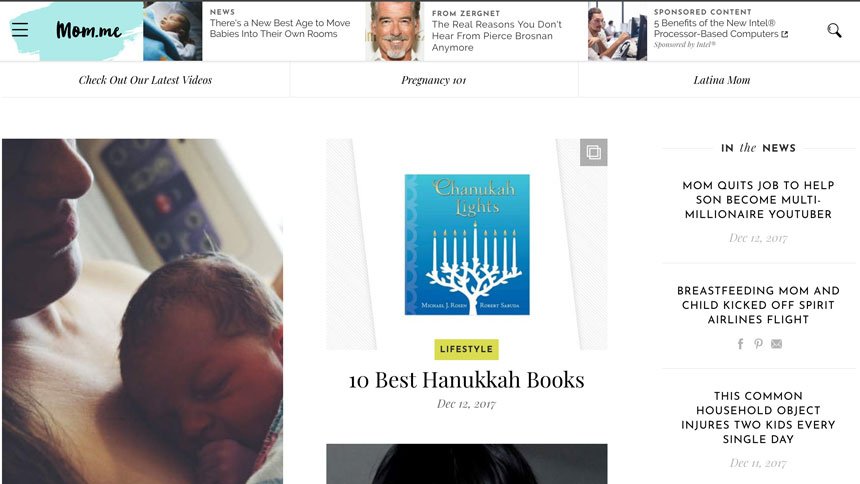Read Common Household Object injury story

pyautogui.click(x=758, y=418)
